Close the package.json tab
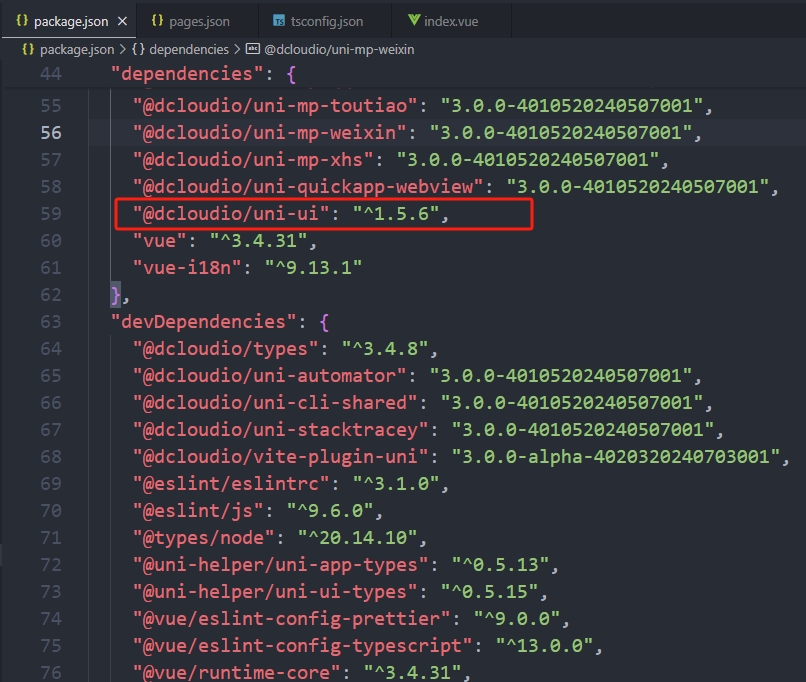 pos(121,20)
